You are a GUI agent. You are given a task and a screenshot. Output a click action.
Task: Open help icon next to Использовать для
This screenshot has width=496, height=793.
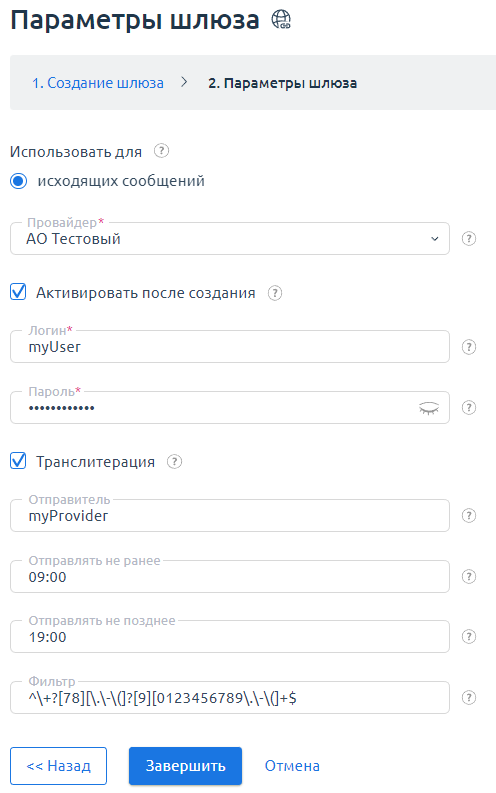point(161,151)
